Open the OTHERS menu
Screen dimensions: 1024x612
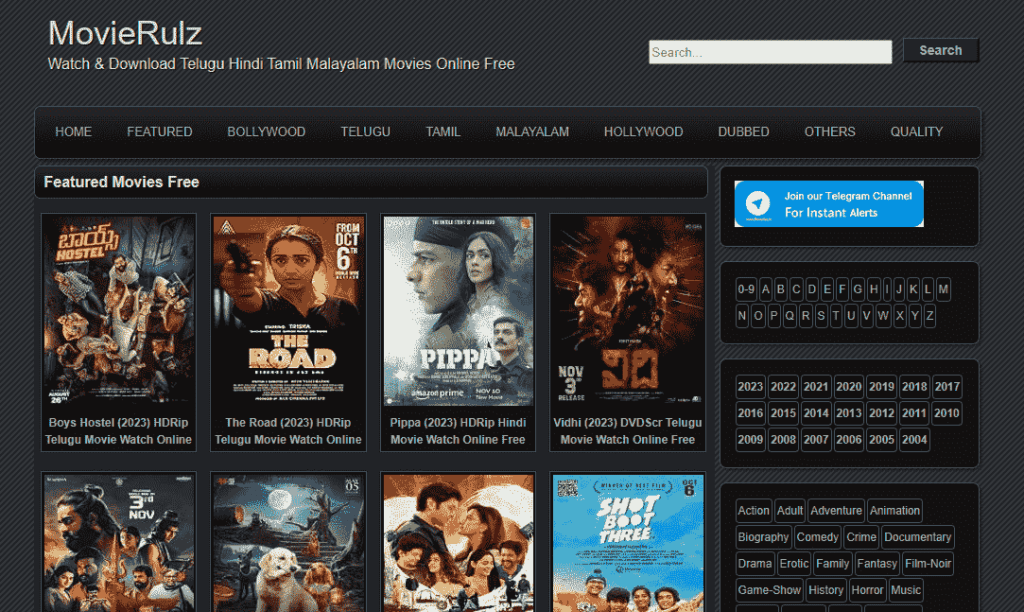pyautogui.click(x=829, y=132)
